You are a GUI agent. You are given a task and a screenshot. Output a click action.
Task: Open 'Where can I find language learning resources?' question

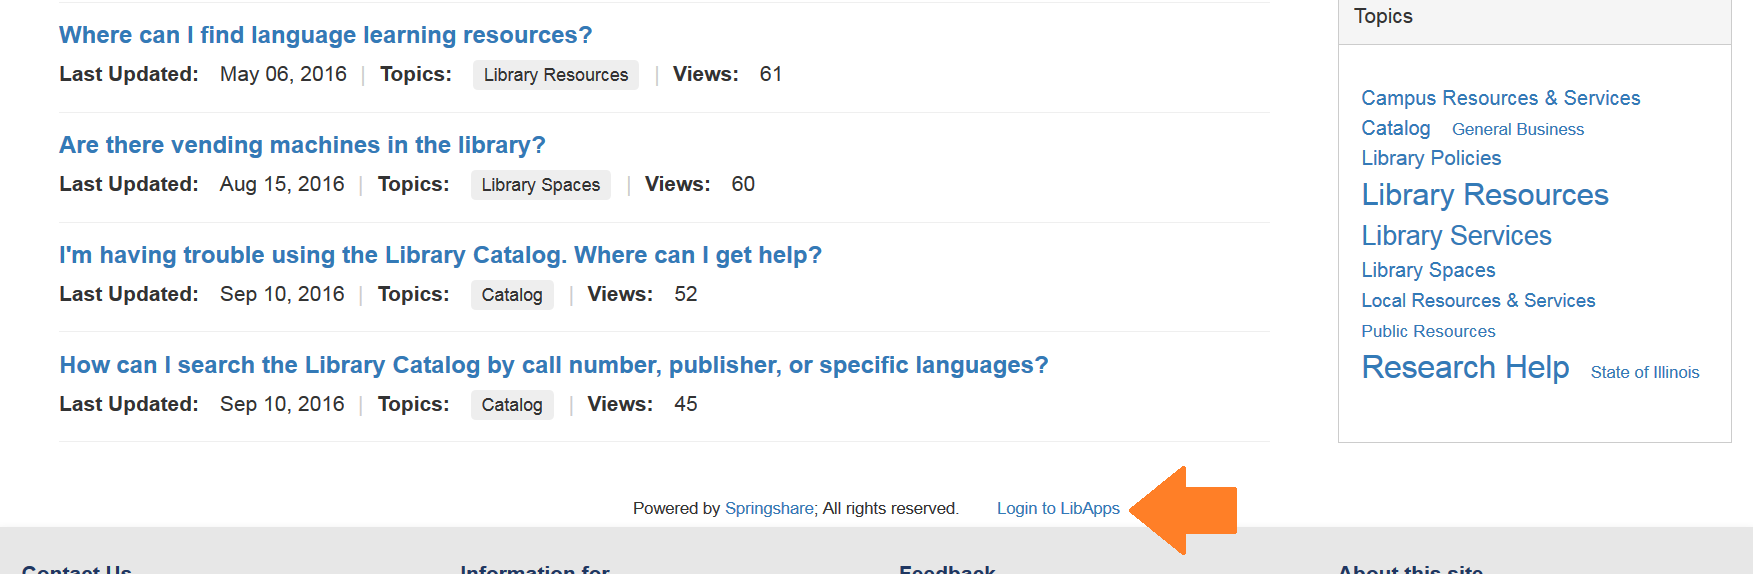[325, 35]
